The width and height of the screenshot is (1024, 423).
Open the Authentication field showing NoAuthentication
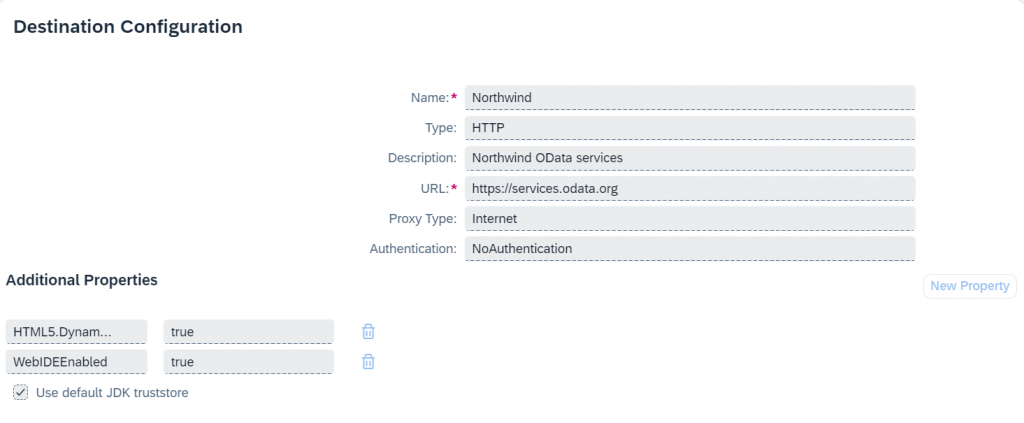click(x=690, y=249)
